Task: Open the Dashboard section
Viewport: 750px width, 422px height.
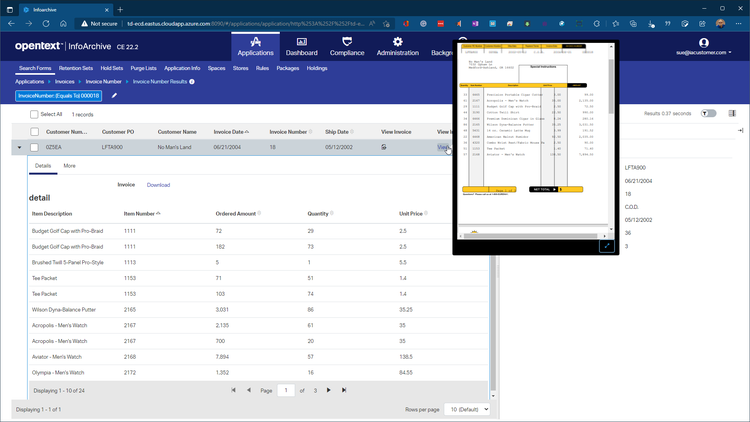Action: point(301,47)
